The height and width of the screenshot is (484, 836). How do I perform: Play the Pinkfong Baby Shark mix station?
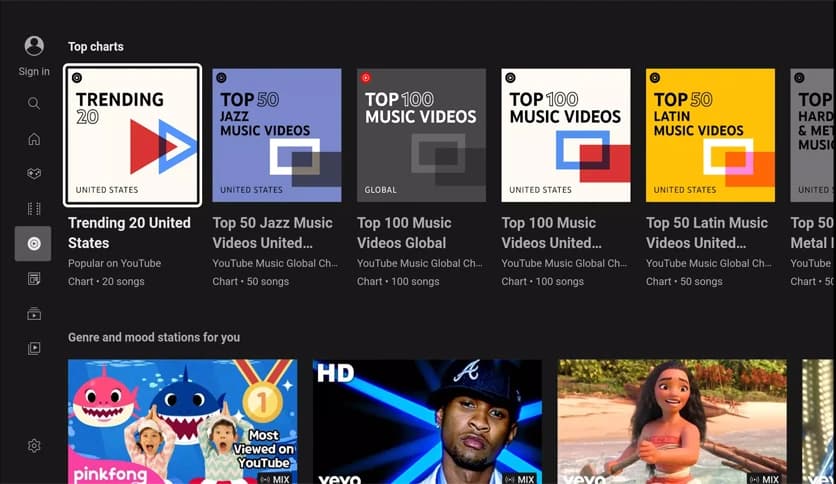pos(182,422)
